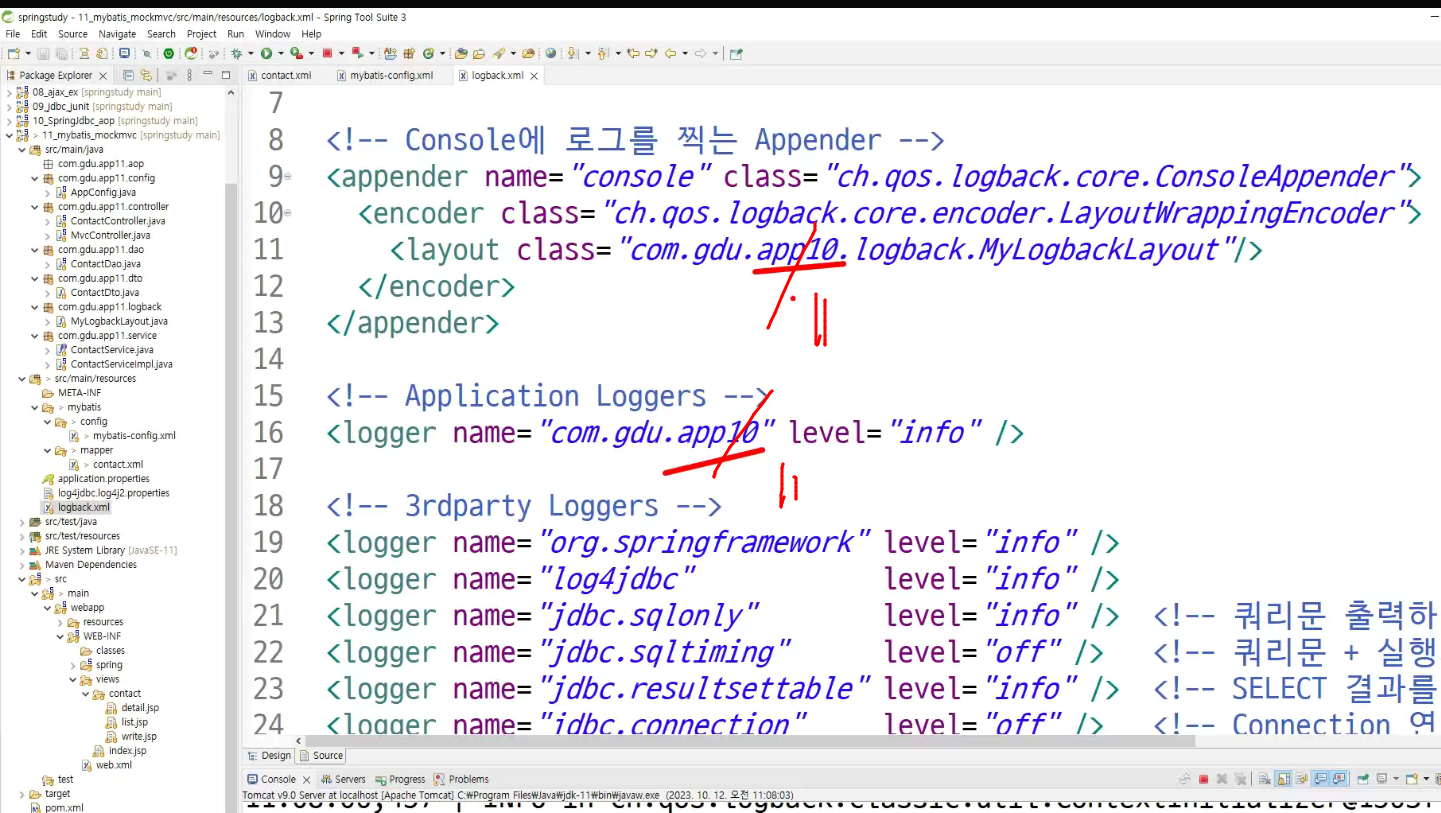The image size is (1441, 813).
Task: Open the Navigate menu
Action: coord(117,34)
